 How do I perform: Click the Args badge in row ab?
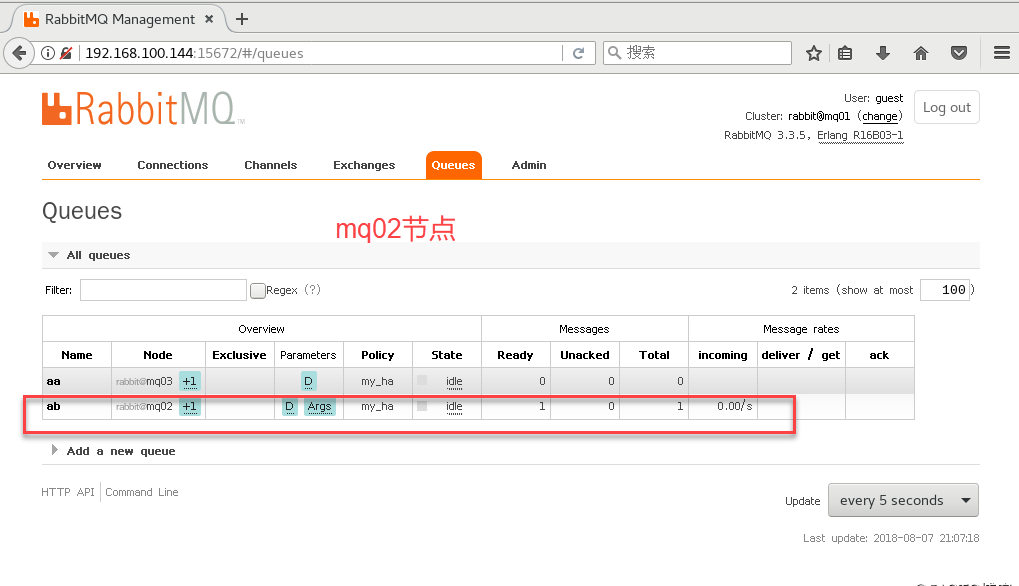[x=319, y=406]
